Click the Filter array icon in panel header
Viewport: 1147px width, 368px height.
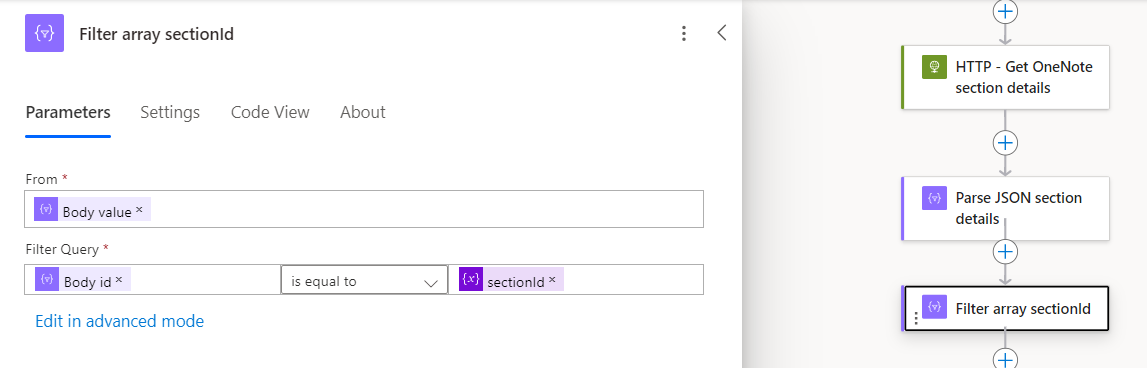click(44, 33)
